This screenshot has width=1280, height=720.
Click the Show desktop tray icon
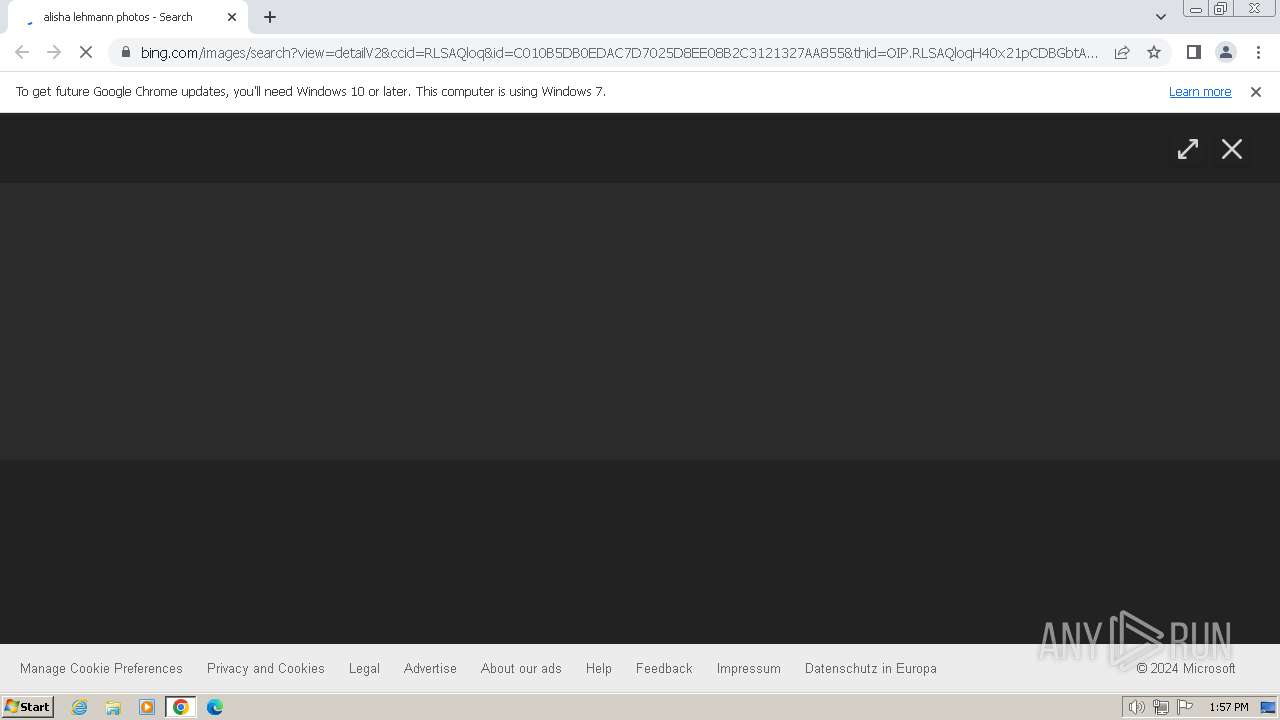click(x=1268, y=707)
